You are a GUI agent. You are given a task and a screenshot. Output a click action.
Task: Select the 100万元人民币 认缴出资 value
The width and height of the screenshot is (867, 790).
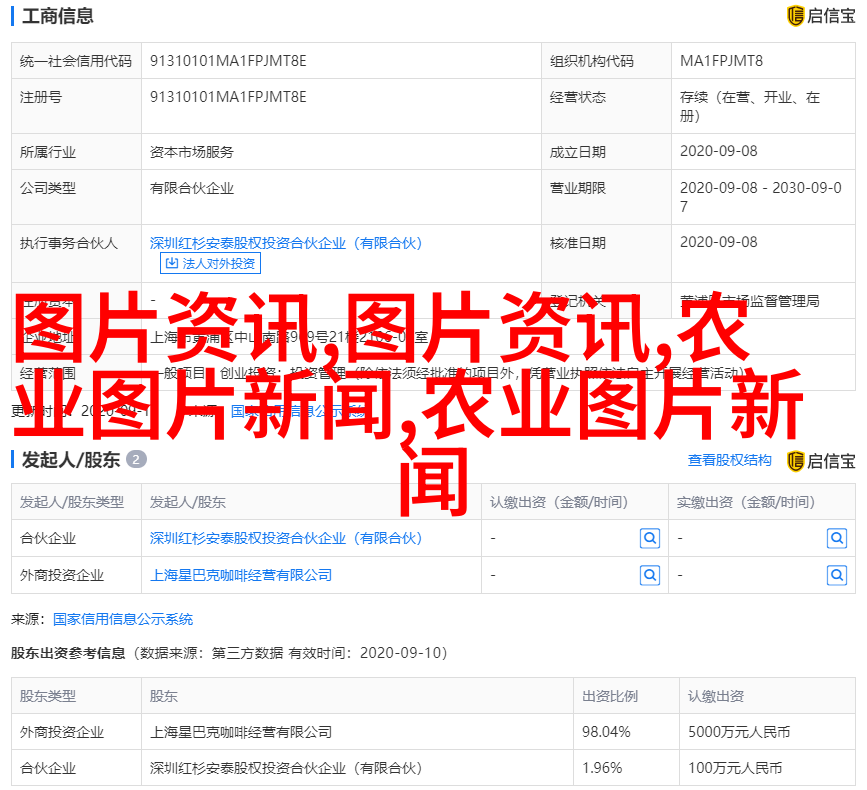pos(735,768)
